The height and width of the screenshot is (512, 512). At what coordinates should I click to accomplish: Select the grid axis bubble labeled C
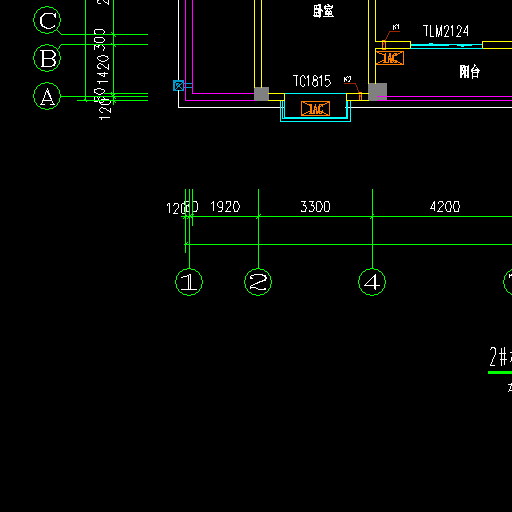pyautogui.click(x=47, y=20)
